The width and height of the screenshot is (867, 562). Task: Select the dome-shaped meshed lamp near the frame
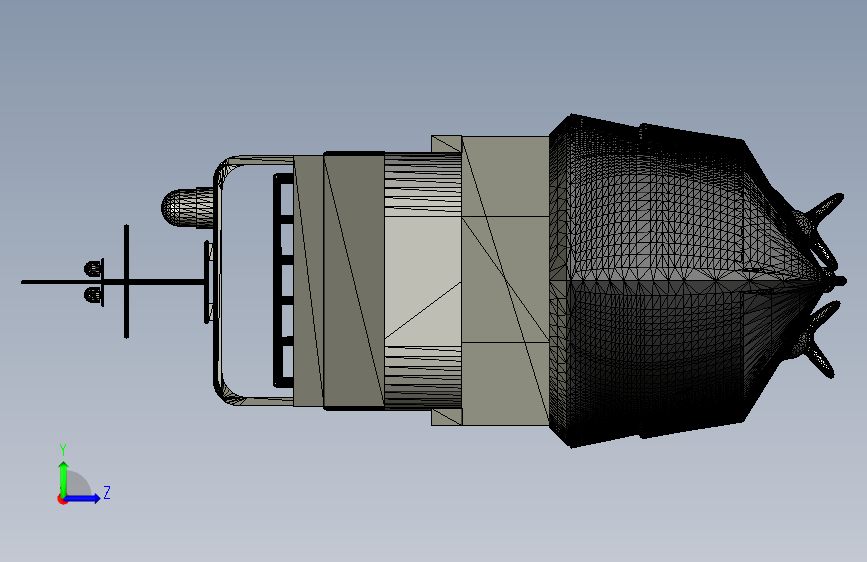[x=187, y=208]
